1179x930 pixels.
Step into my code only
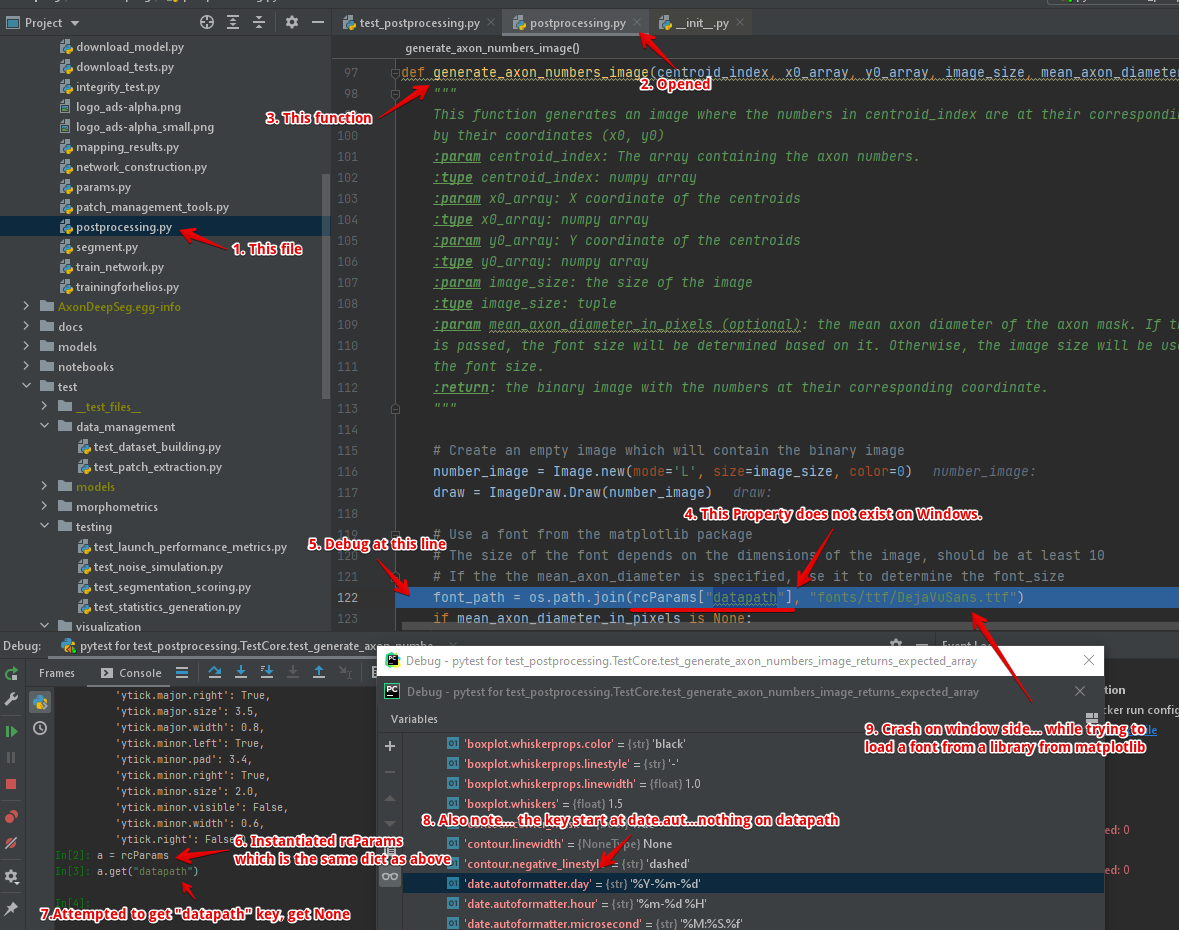tap(267, 672)
